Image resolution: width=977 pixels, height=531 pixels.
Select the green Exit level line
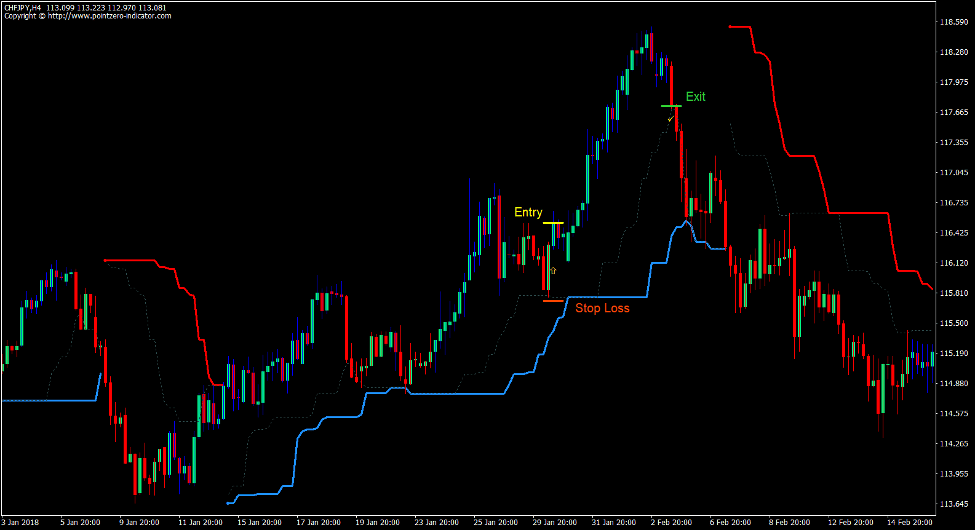670,105
